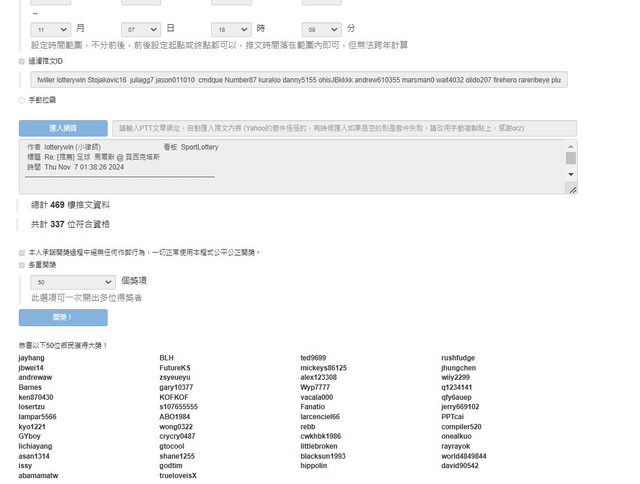Toggle the 多重開獎 checkbox

point(22,265)
